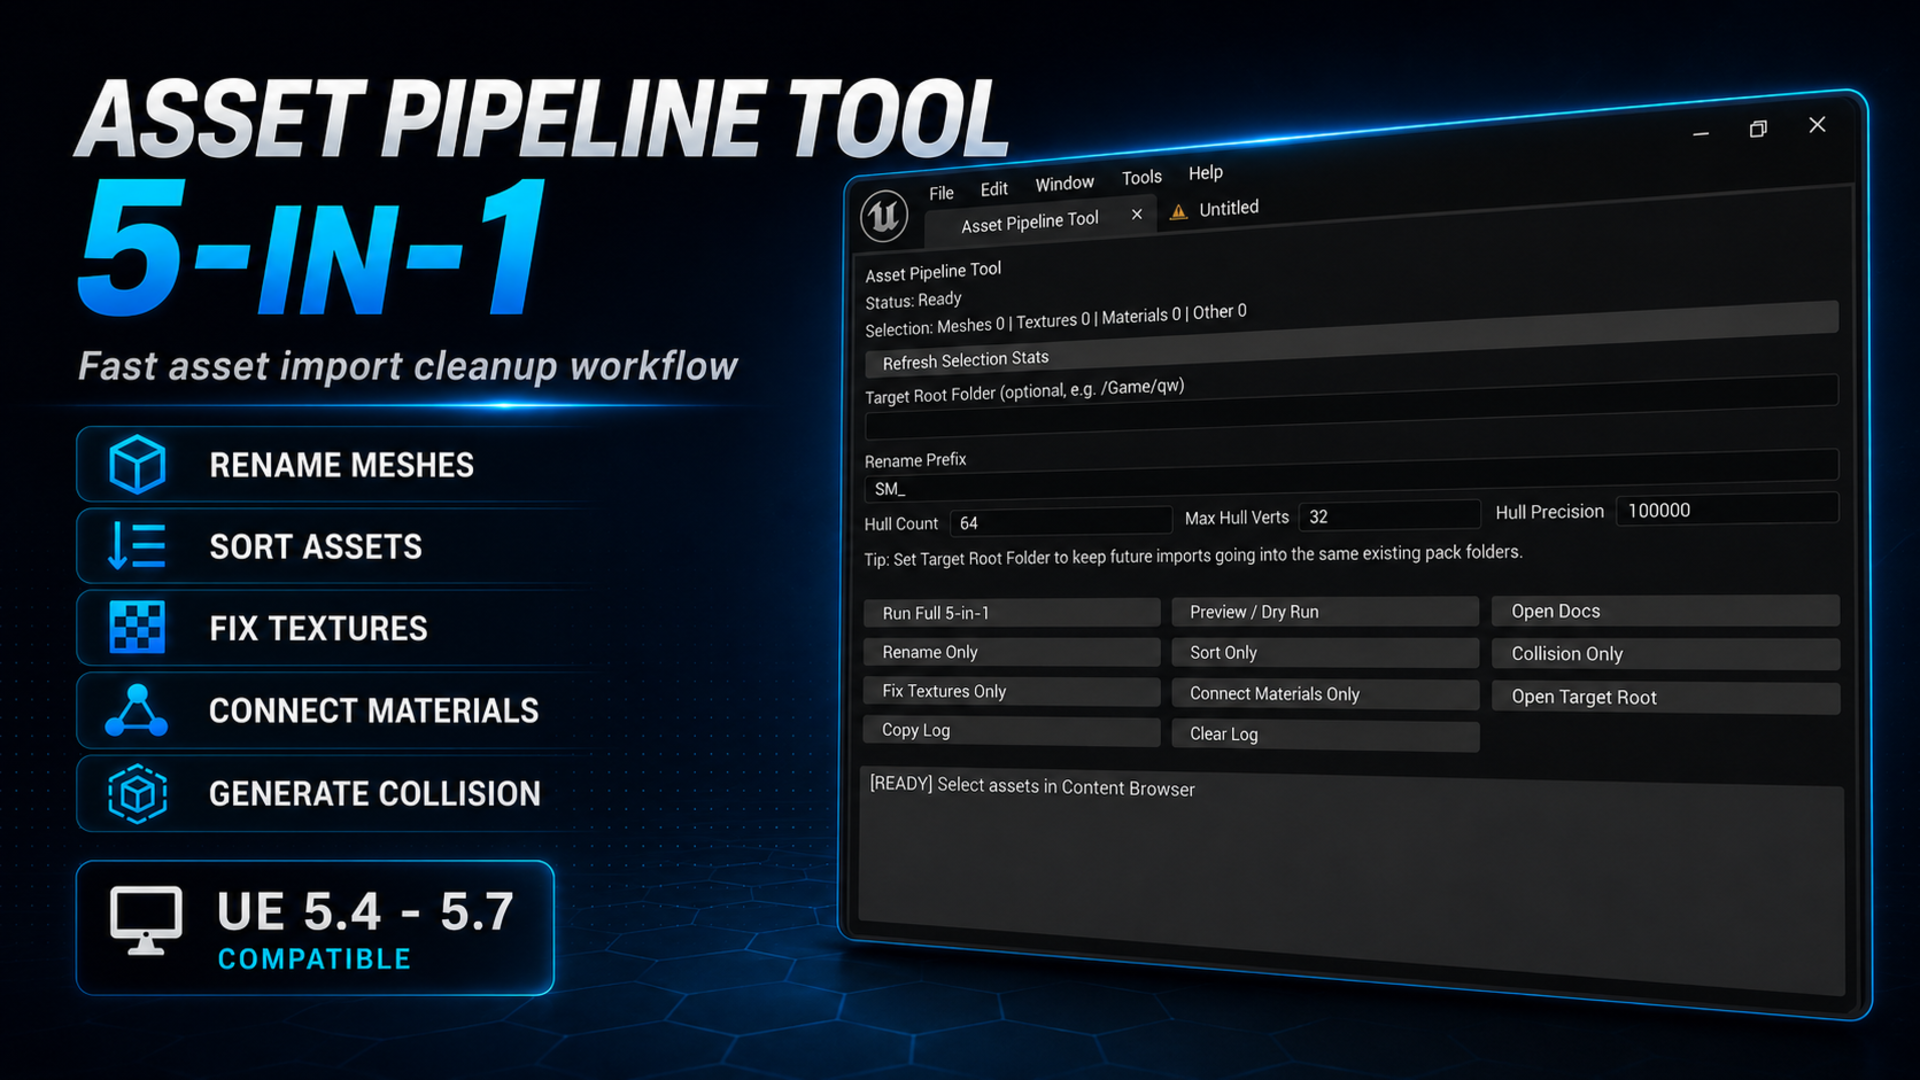Click the Generate Collision hexagon icon
This screenshot has height=1080, width=1920.
[x=137, y=794]
